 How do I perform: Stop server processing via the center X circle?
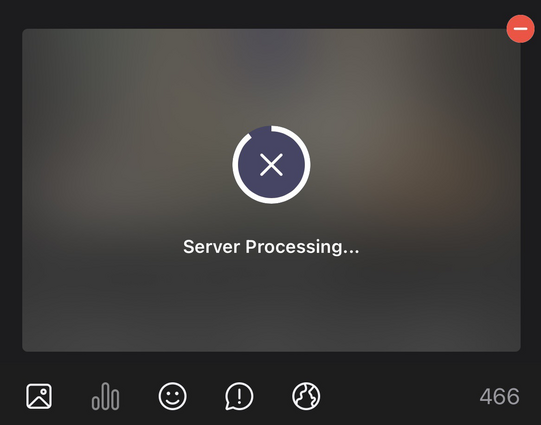click(x=271, y=165)
